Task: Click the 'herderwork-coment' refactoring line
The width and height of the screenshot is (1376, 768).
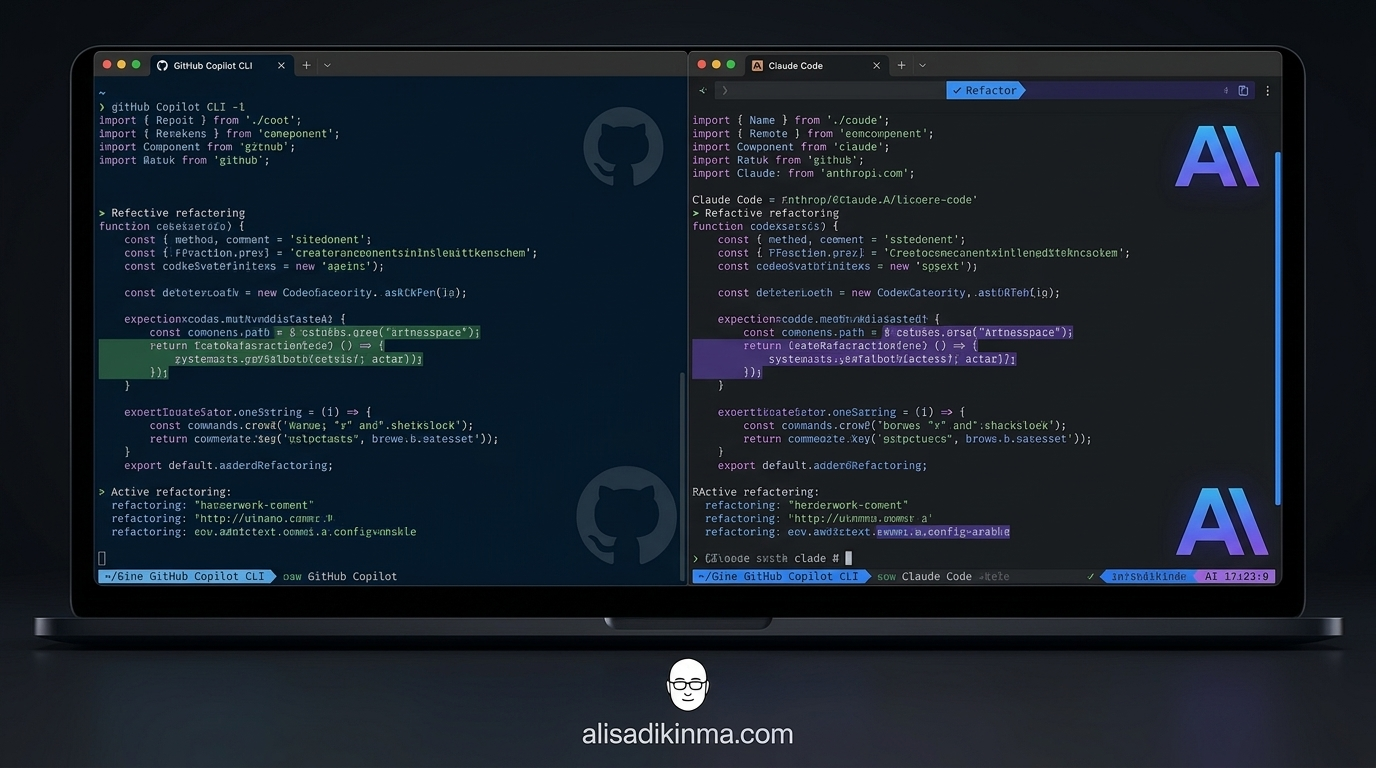Action: pyautogui.click(x=806, y=505)
